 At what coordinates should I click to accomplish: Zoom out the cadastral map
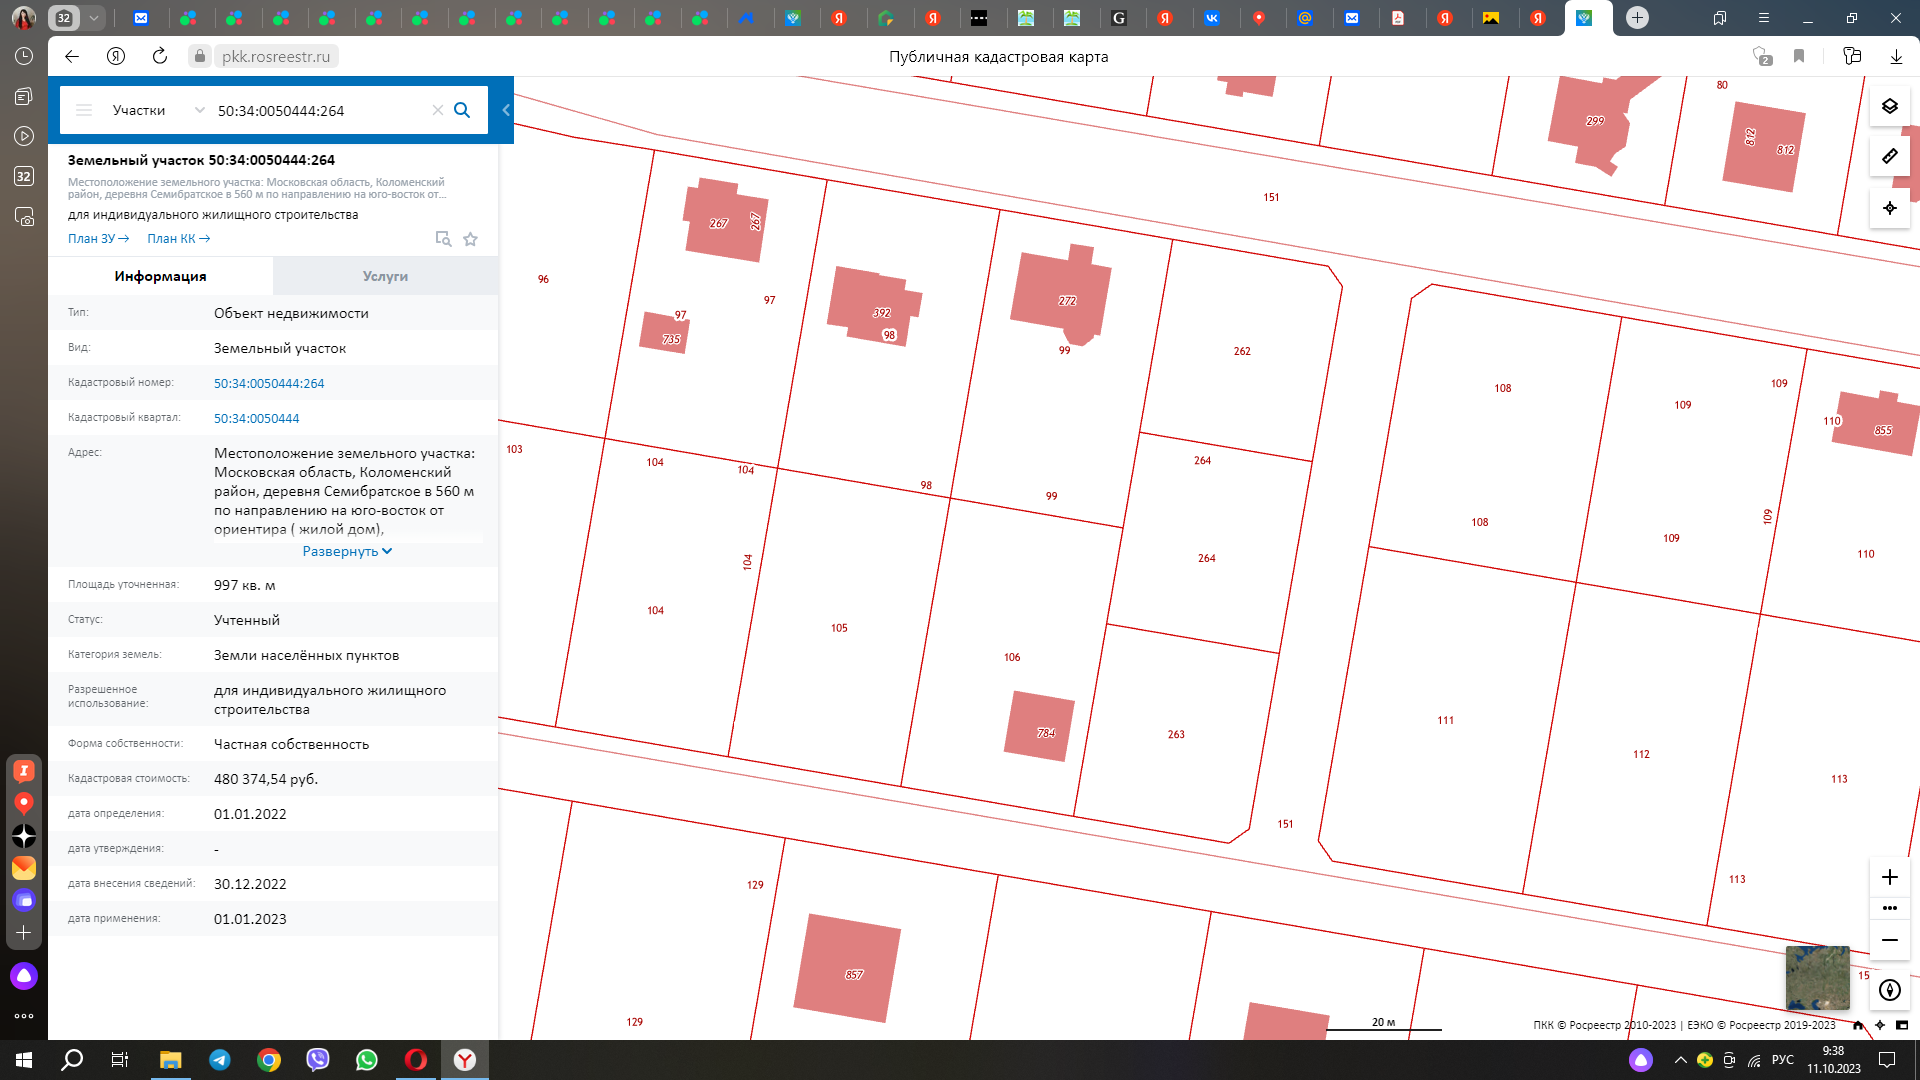(1889, 940)
